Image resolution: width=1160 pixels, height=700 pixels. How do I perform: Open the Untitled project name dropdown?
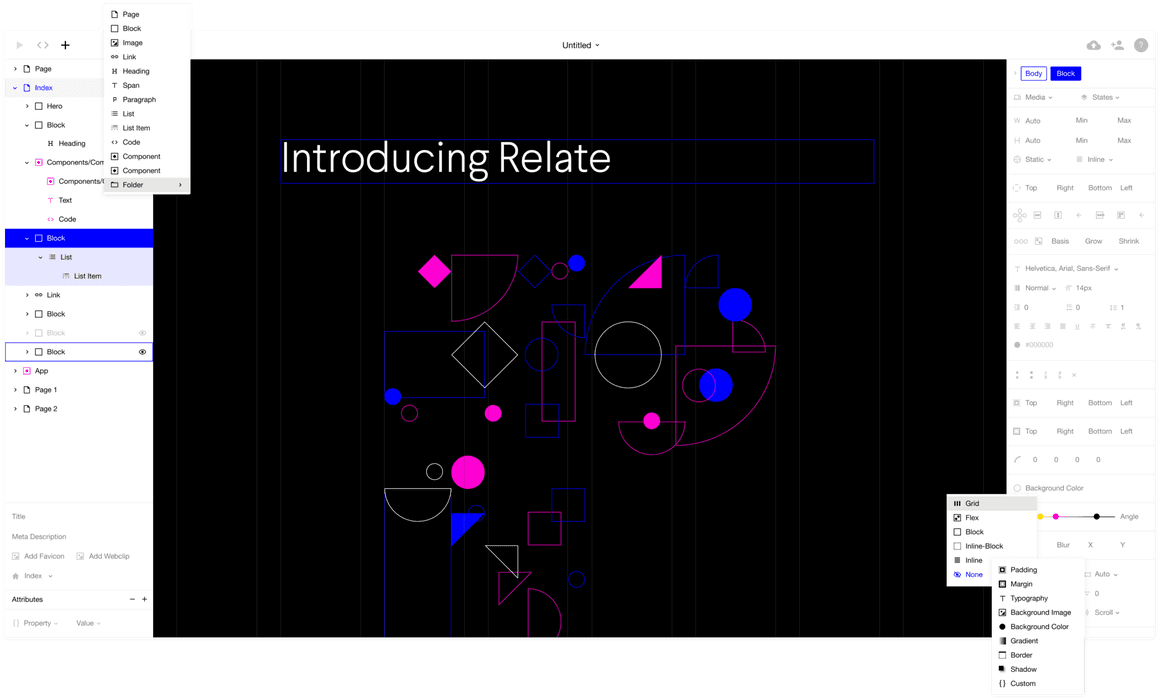pos(581,45)
